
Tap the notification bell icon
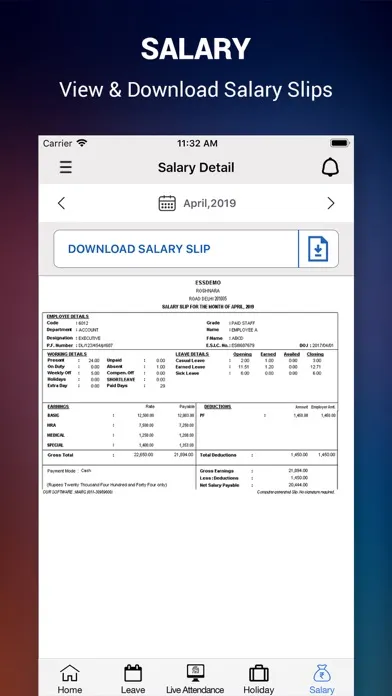point(330,167)
